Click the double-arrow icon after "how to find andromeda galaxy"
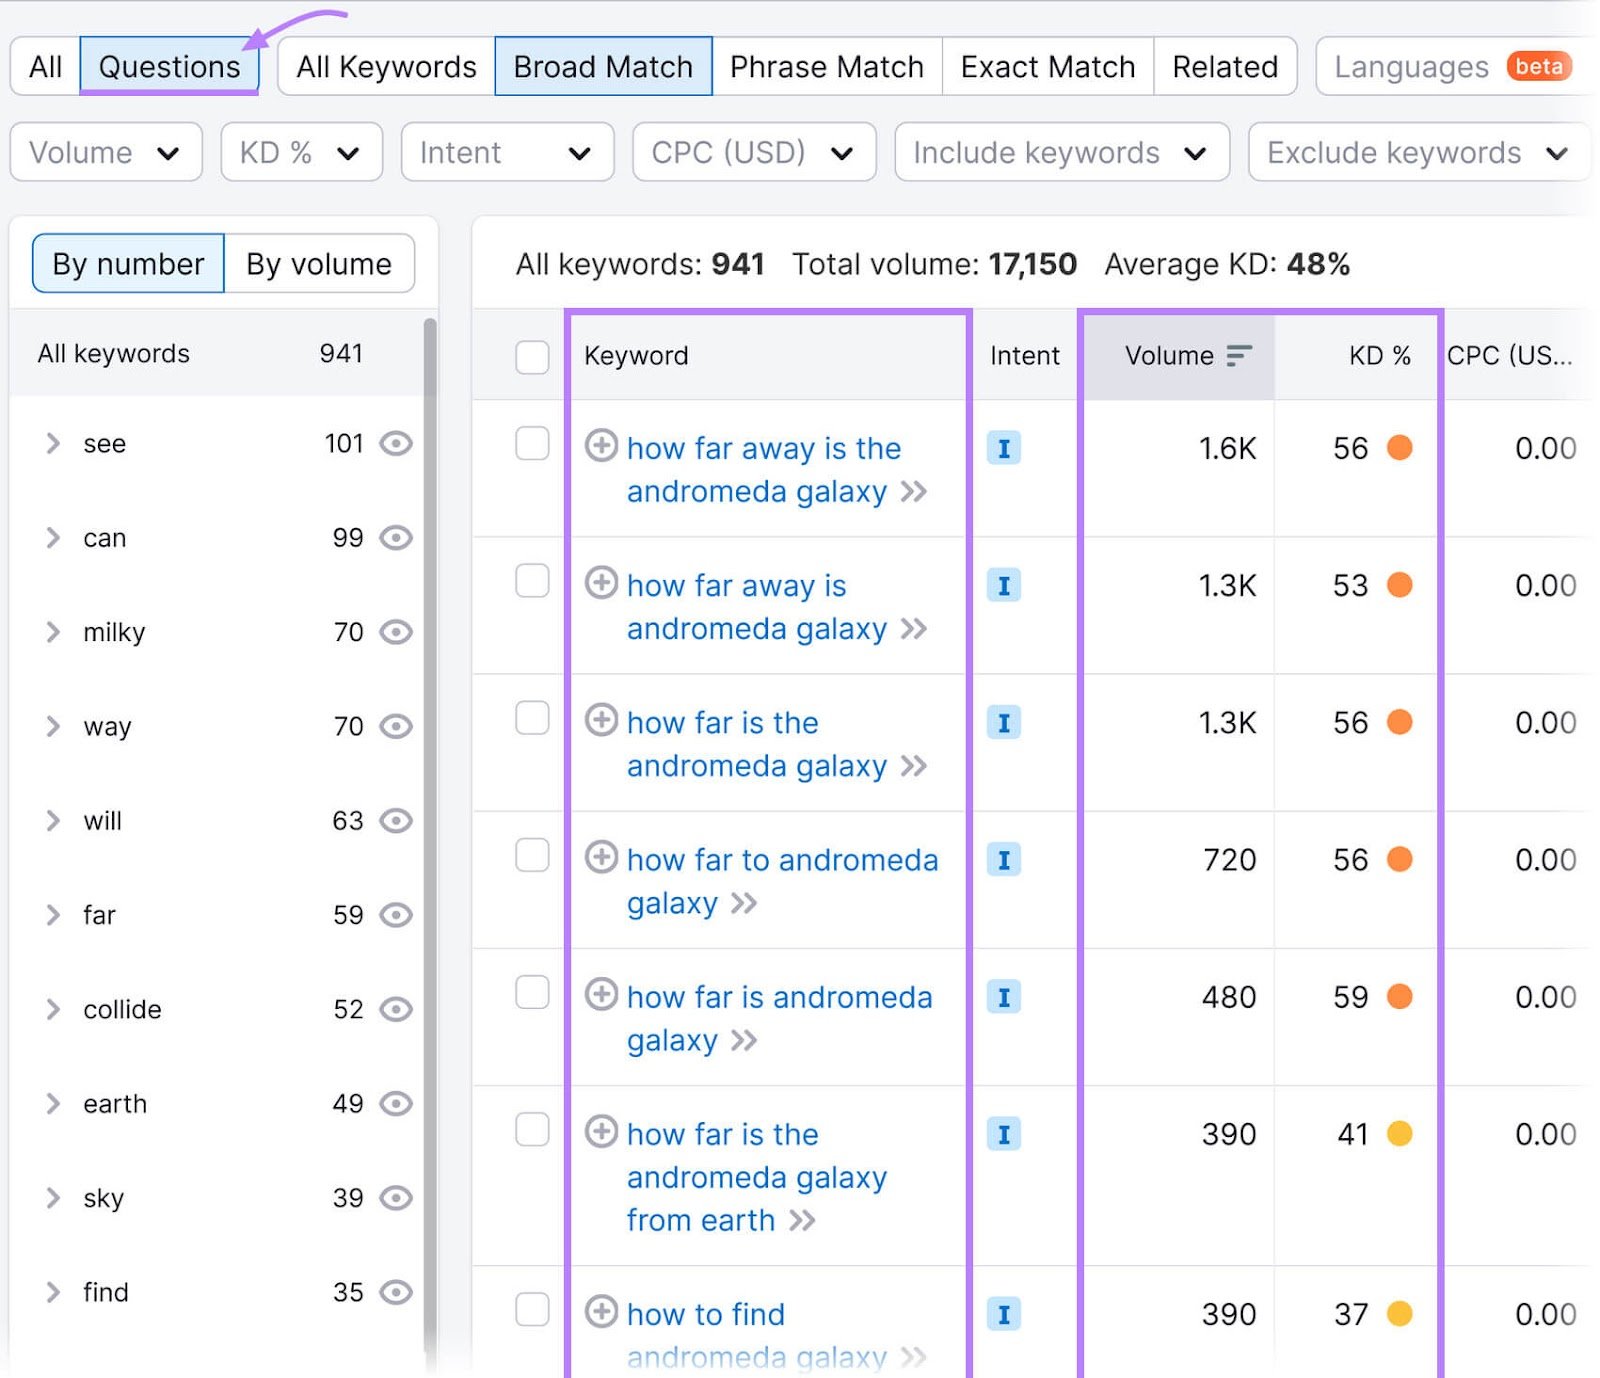The height and width of the screenshot is (1378, 1600). click(912, 1356)
